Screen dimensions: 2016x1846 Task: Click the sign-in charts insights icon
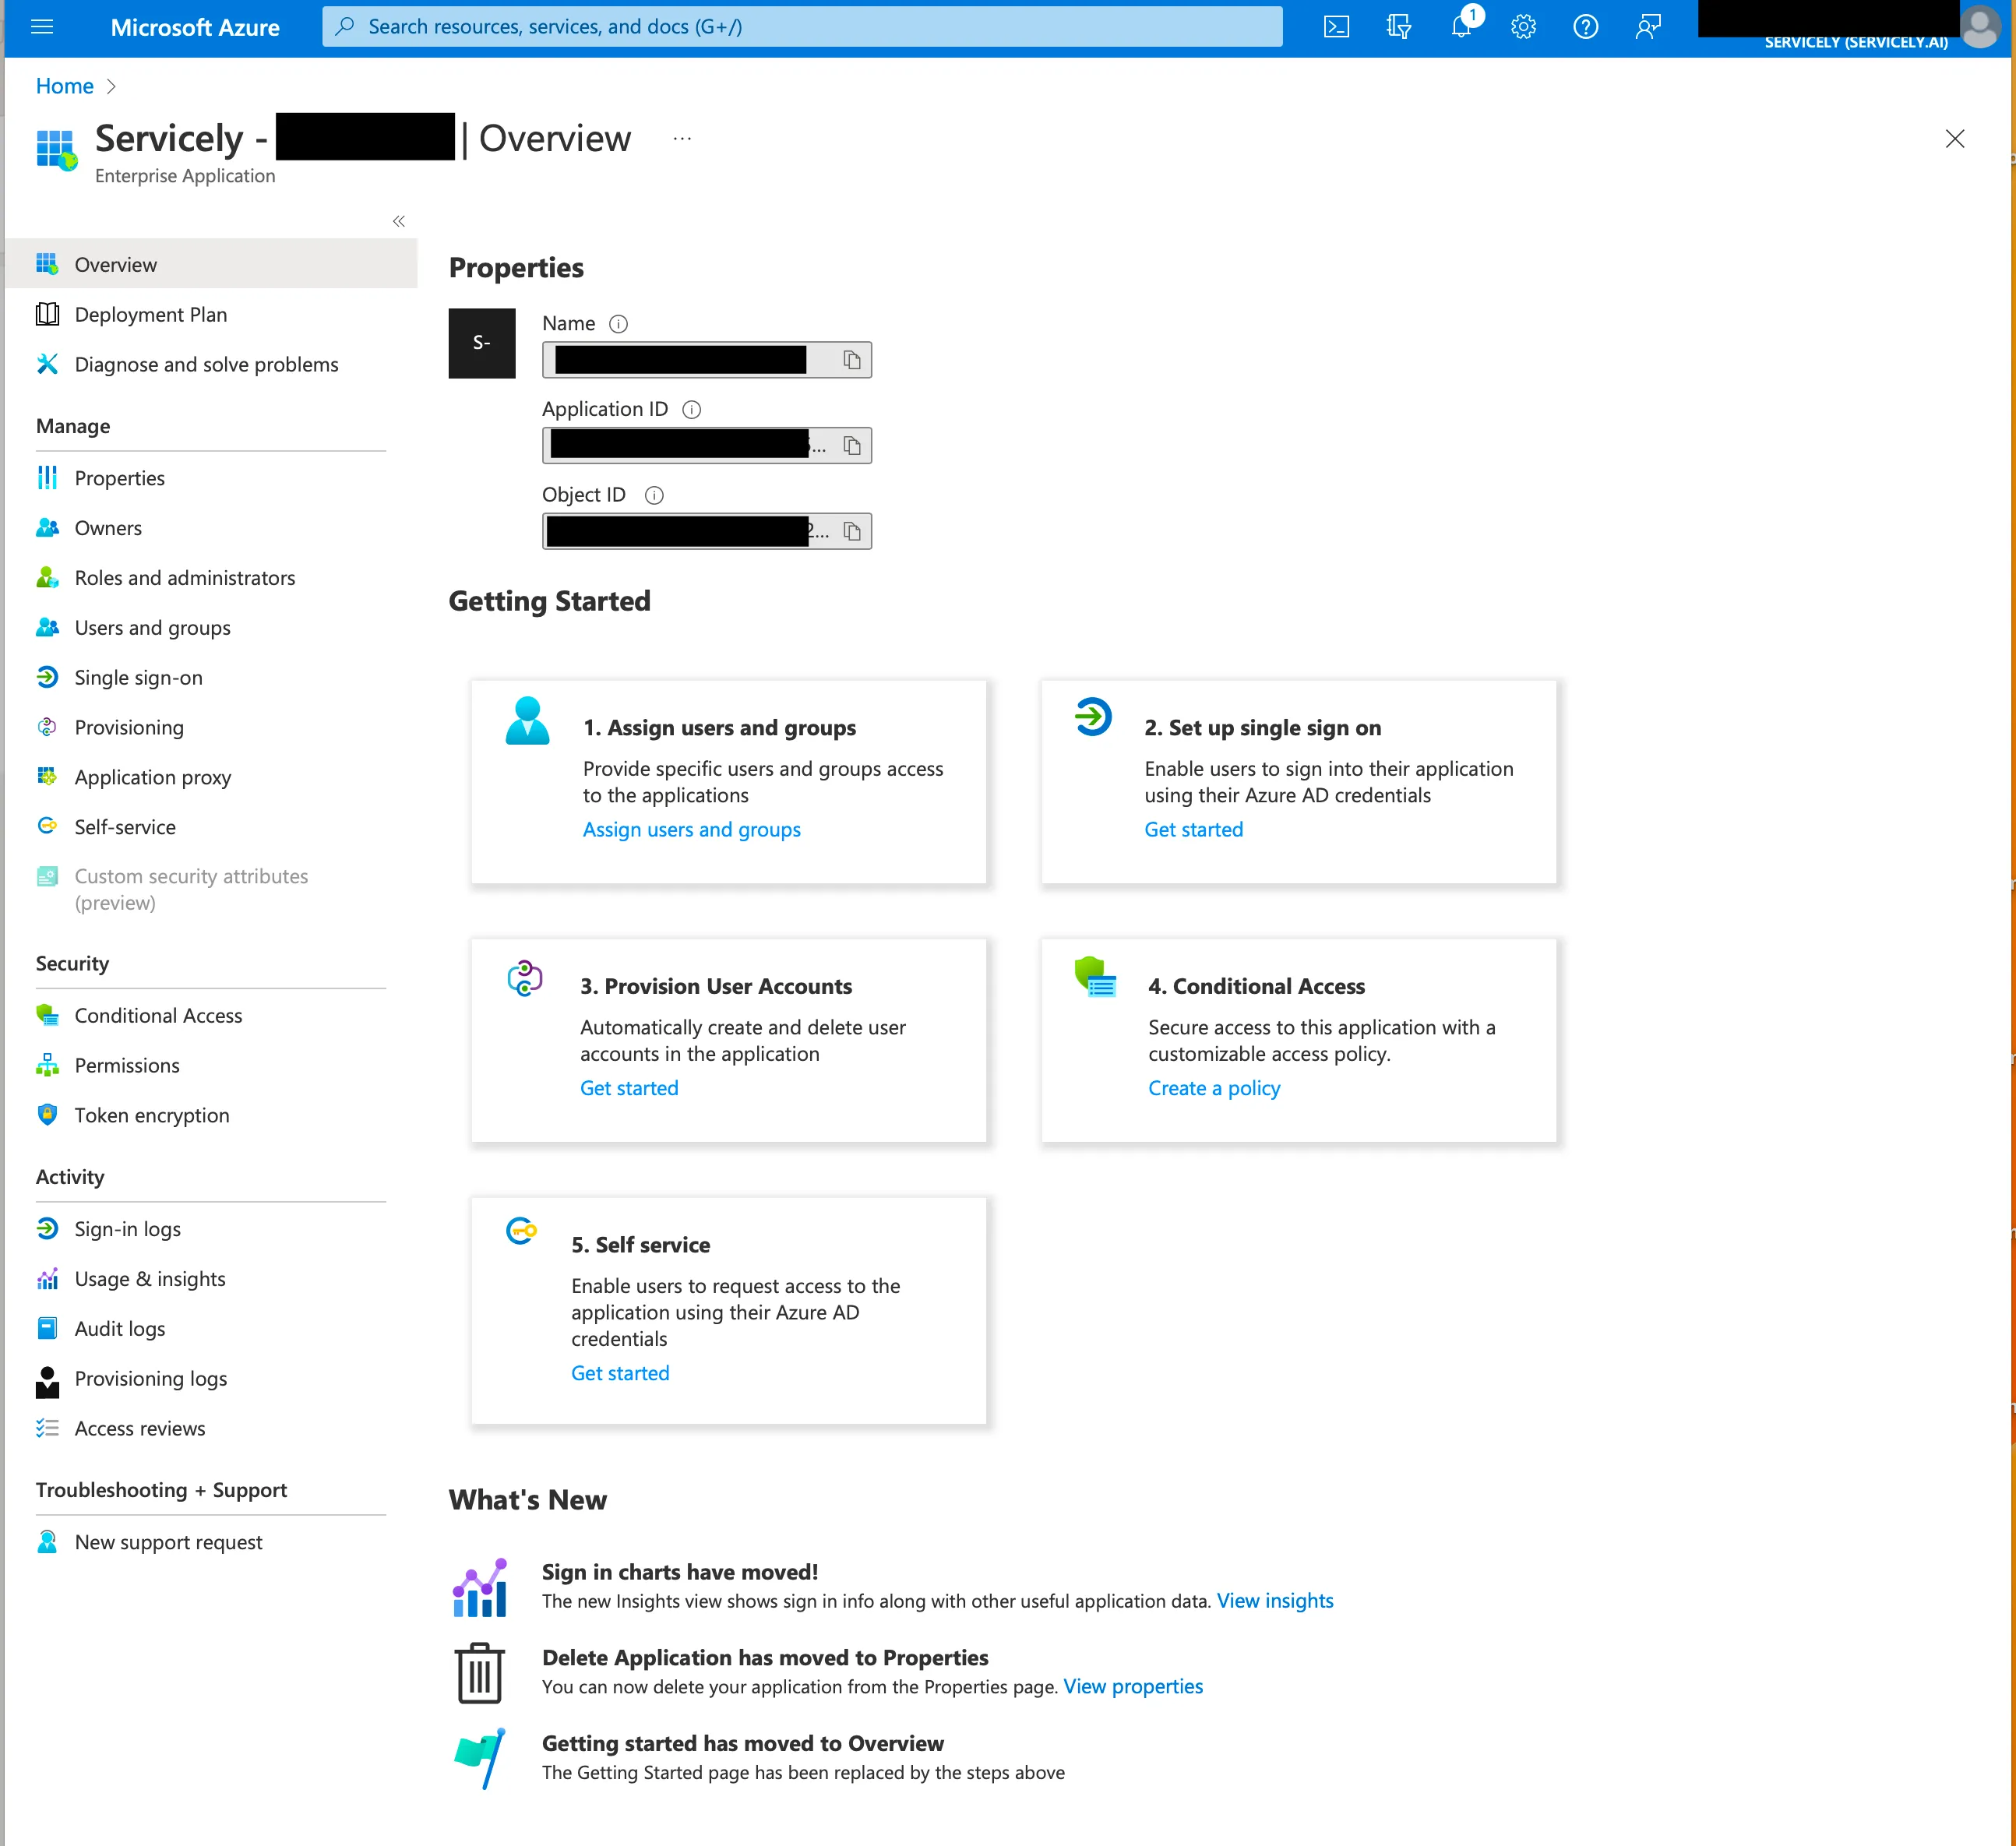point(480,1588)
